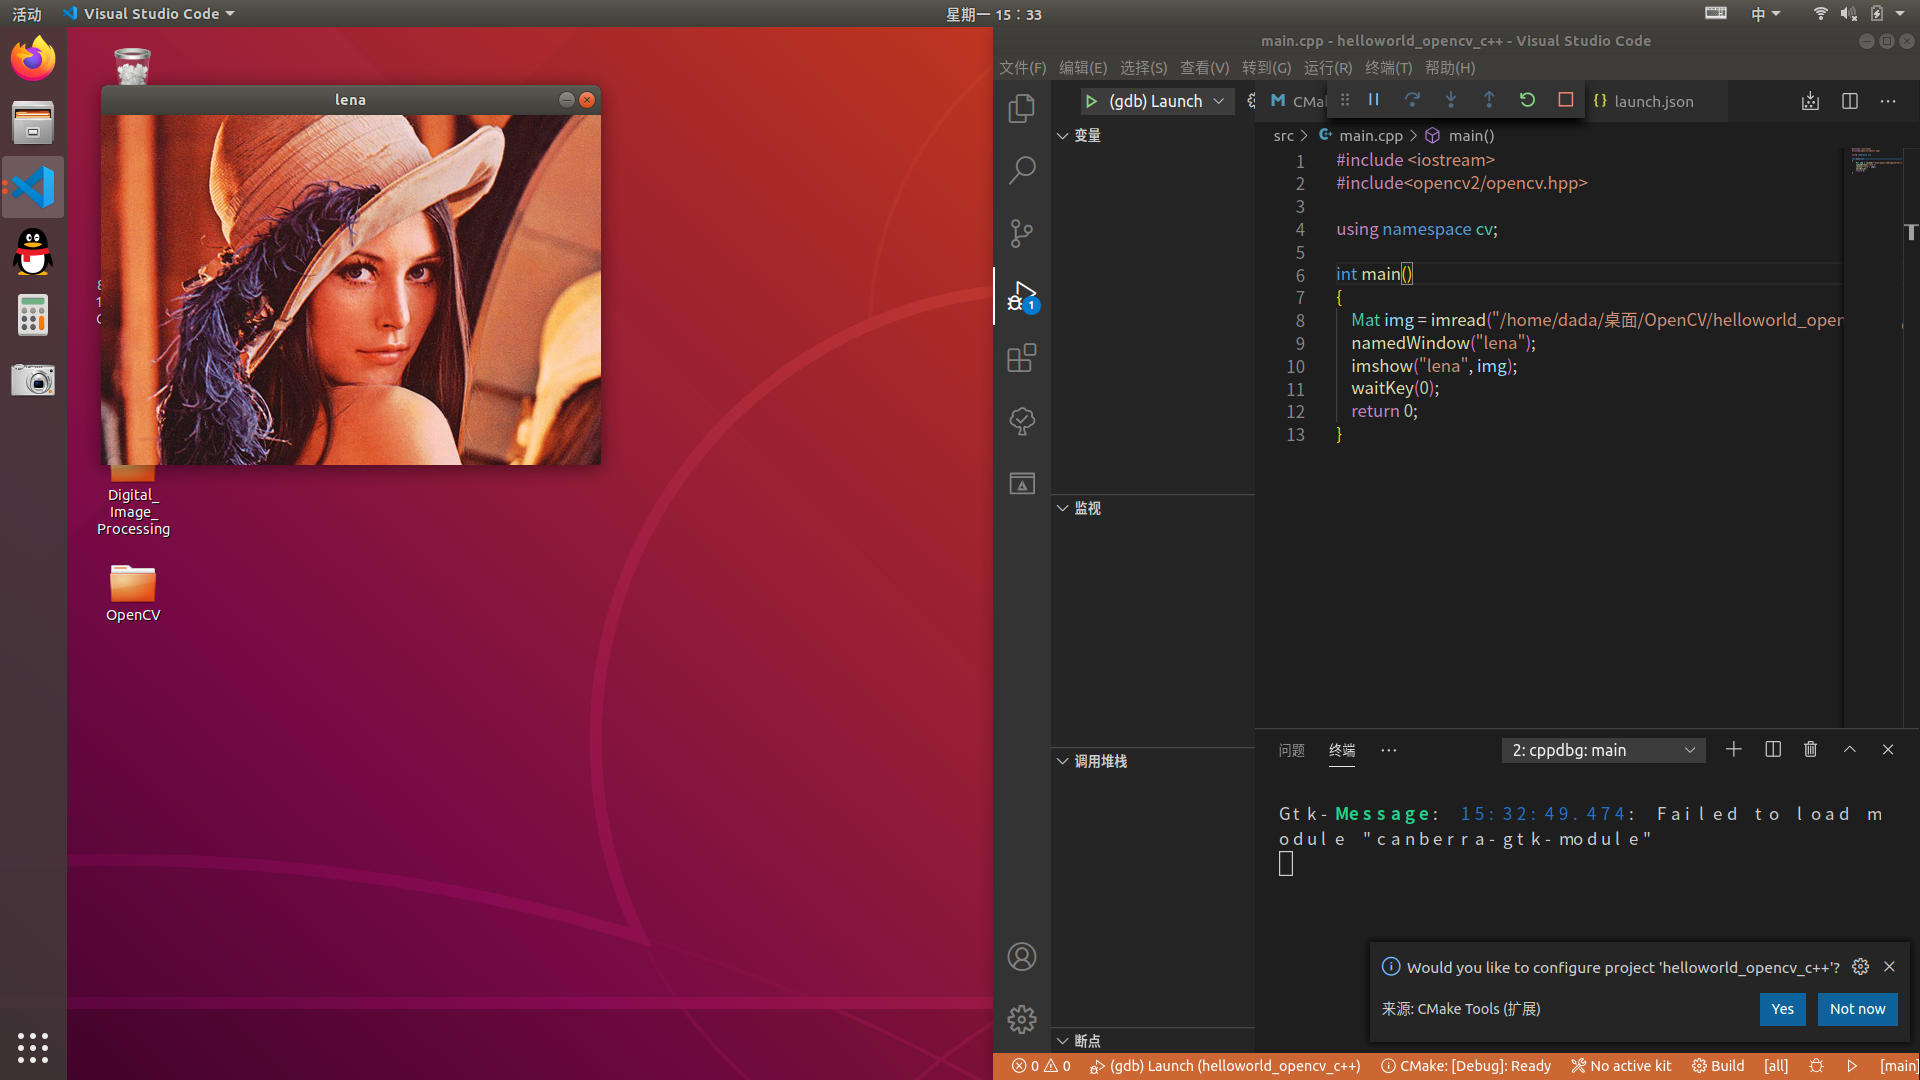Stop the debug session

pos(1566,100)
